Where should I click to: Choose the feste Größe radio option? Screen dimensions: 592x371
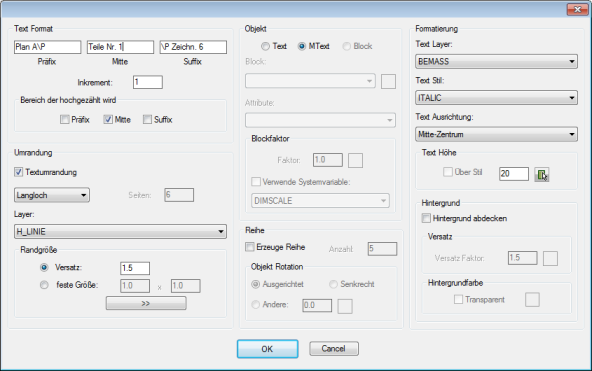pos(44,285)
